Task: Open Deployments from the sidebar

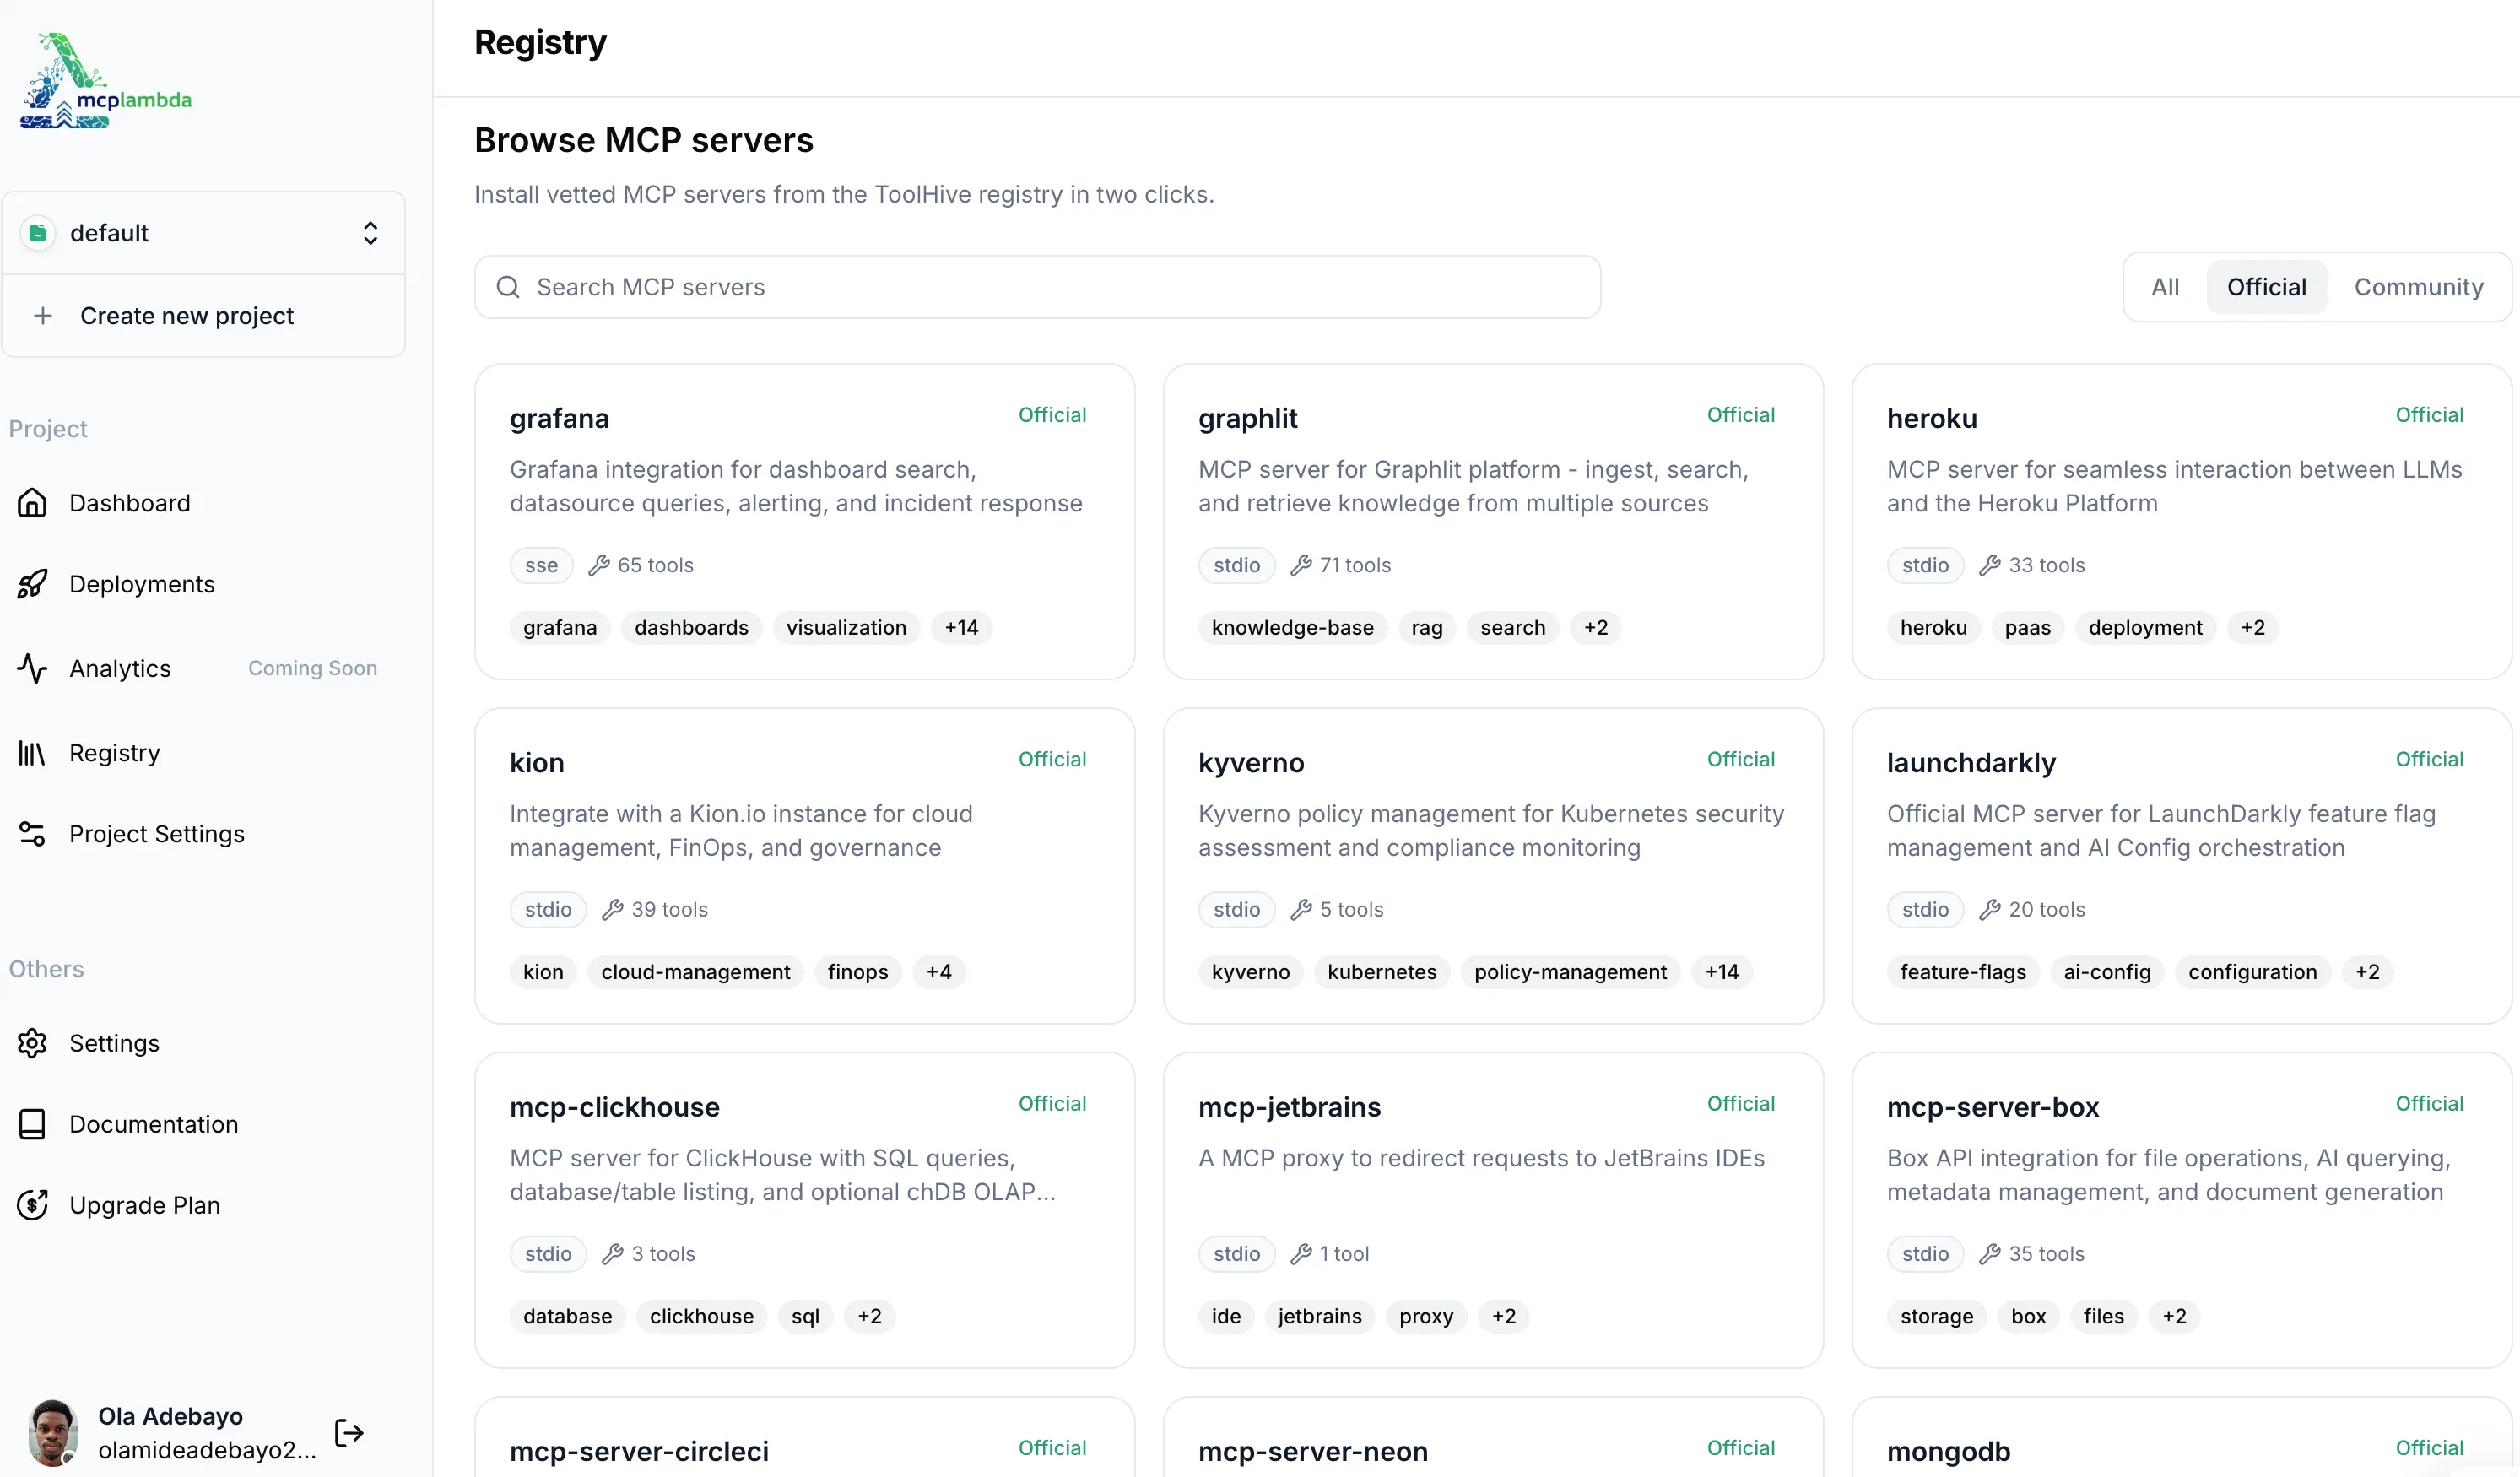Action: pyautogui.click(x=142, y=584)
